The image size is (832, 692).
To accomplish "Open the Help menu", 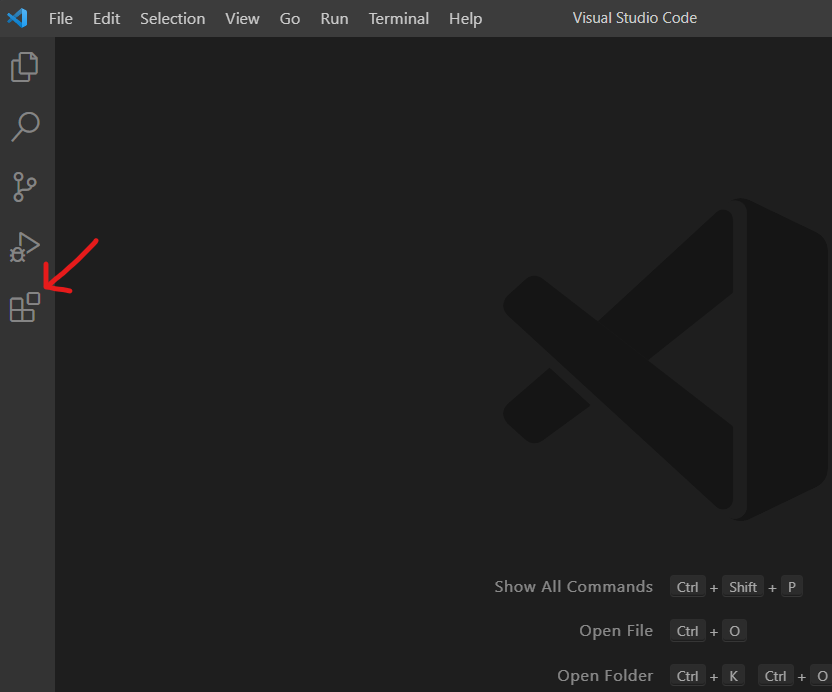I will [465, 18].
